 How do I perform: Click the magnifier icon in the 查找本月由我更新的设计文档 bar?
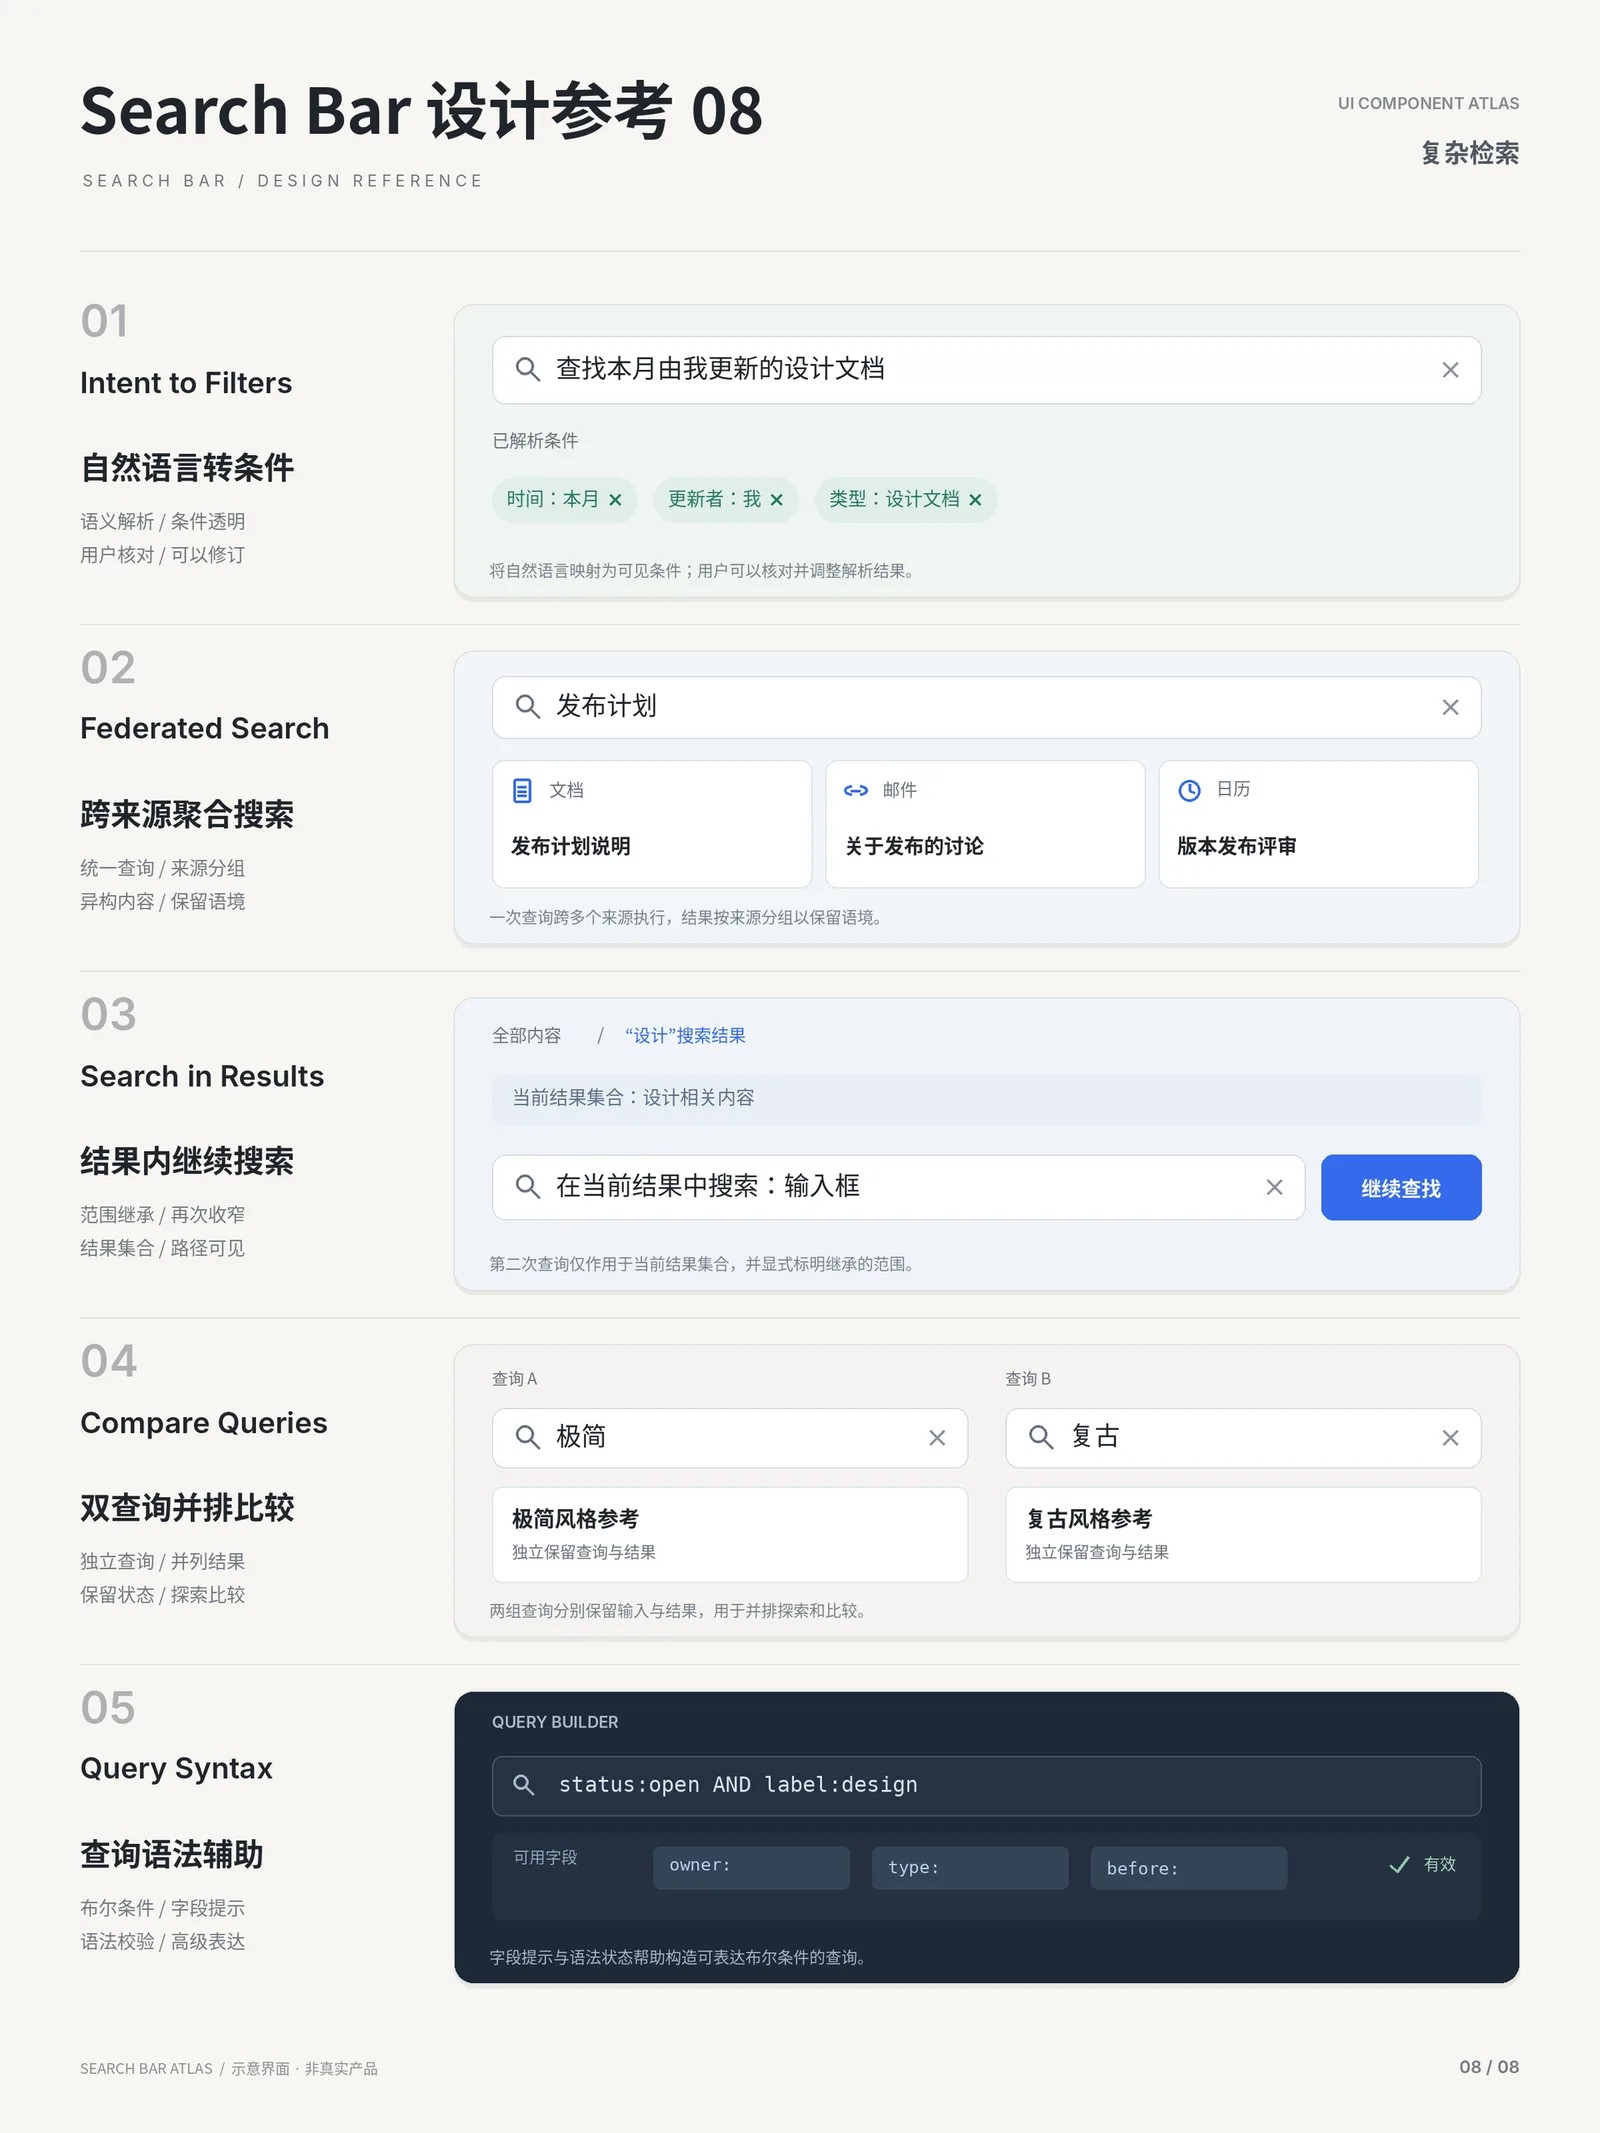click(527, 369)
